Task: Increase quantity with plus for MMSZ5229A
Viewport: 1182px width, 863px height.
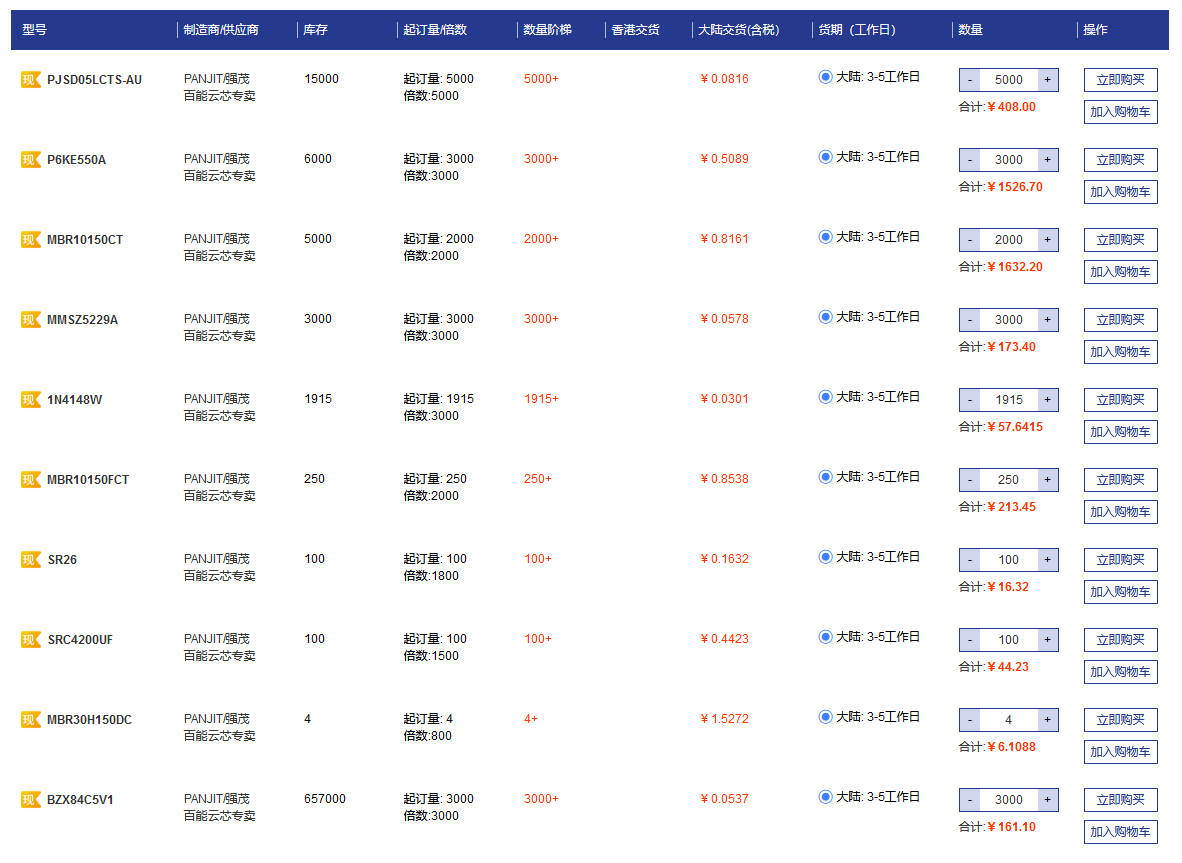Action: (x=1047, y=320)
